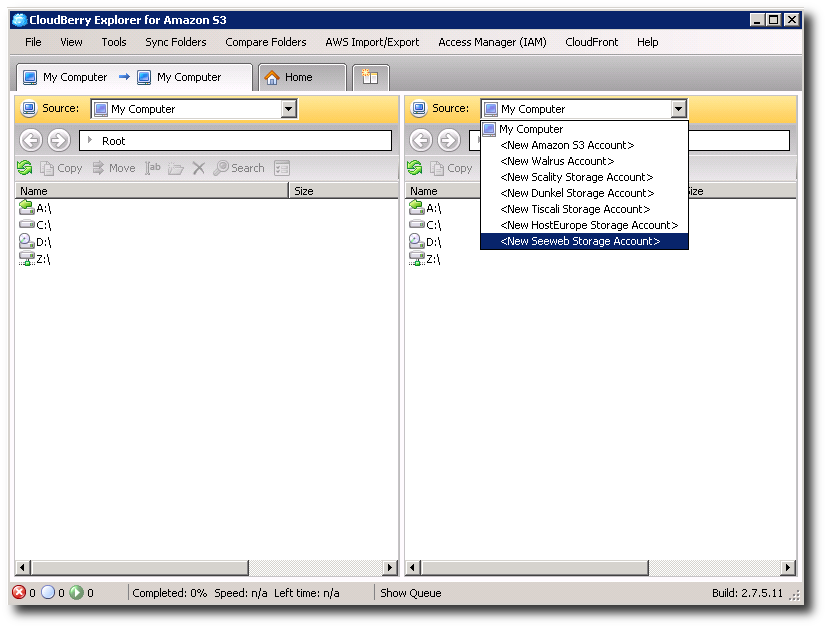
Task: Click left pane scrollbar right arrow
Action: pos(390,568)
